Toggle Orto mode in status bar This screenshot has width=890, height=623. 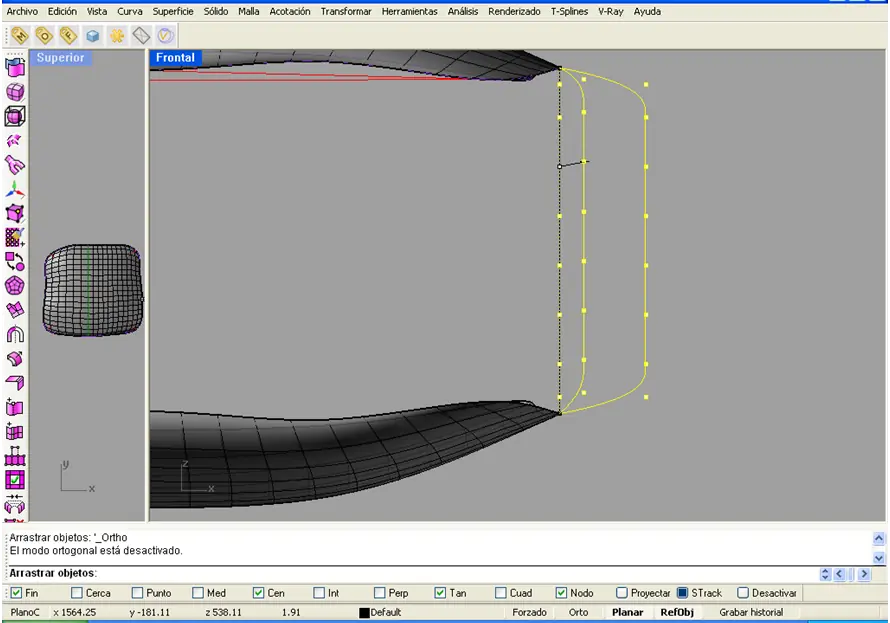coord(578,612)
